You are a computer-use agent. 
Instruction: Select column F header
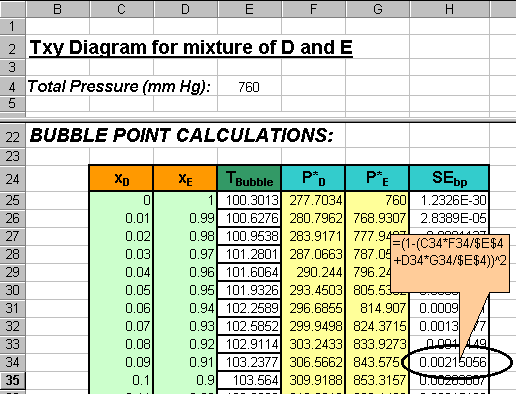tap(313, 9)
